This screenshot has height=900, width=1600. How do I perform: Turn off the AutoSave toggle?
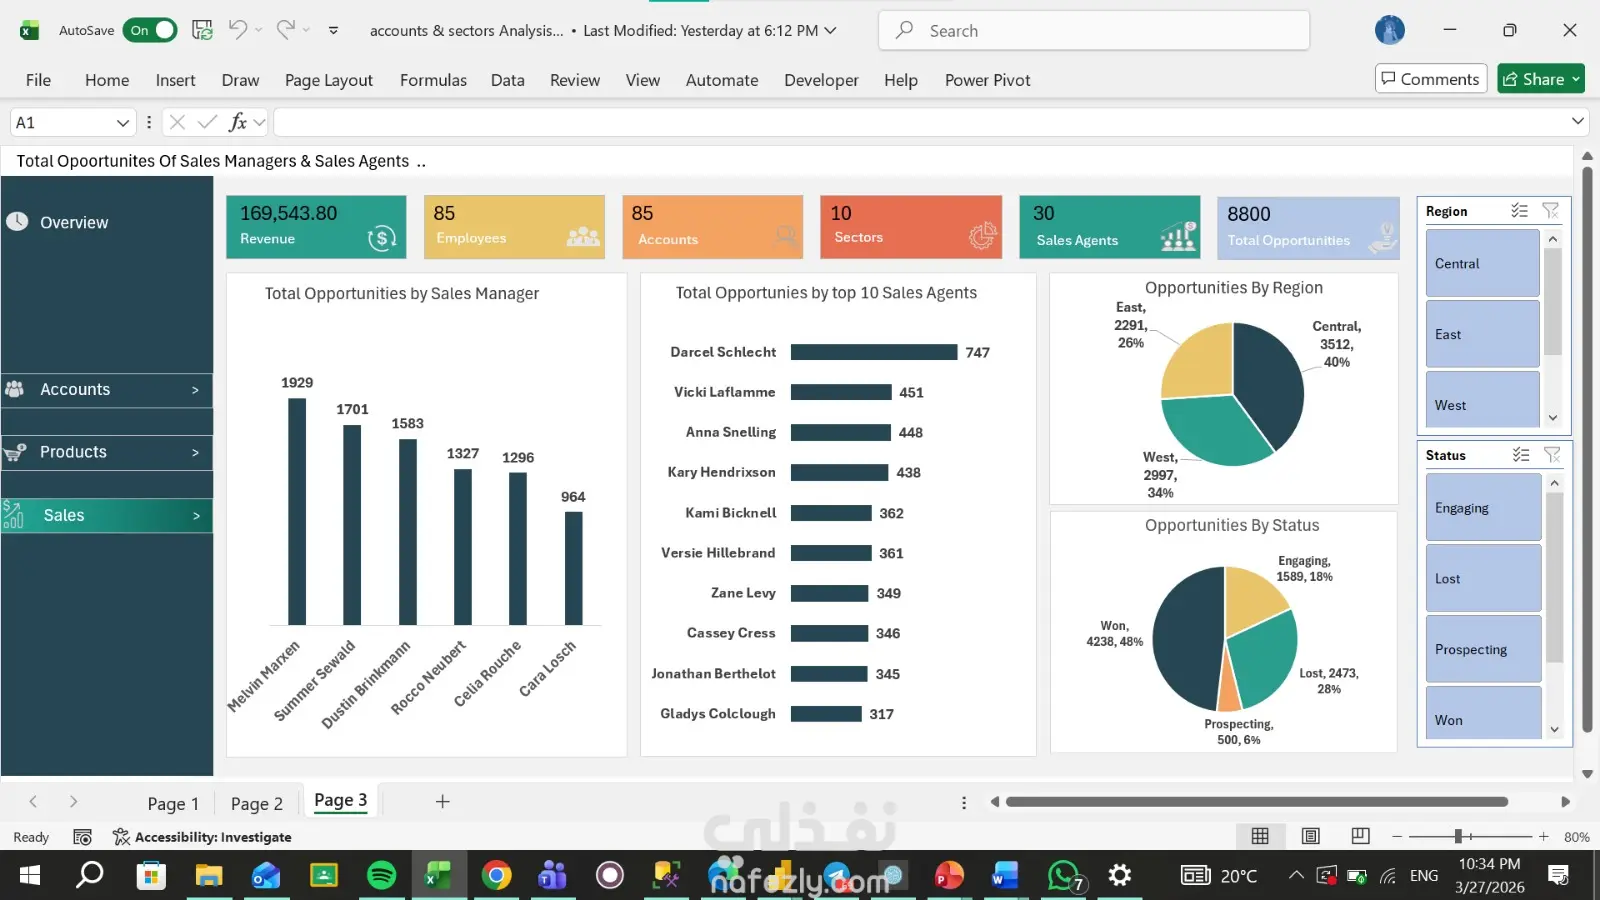[150, 30]
